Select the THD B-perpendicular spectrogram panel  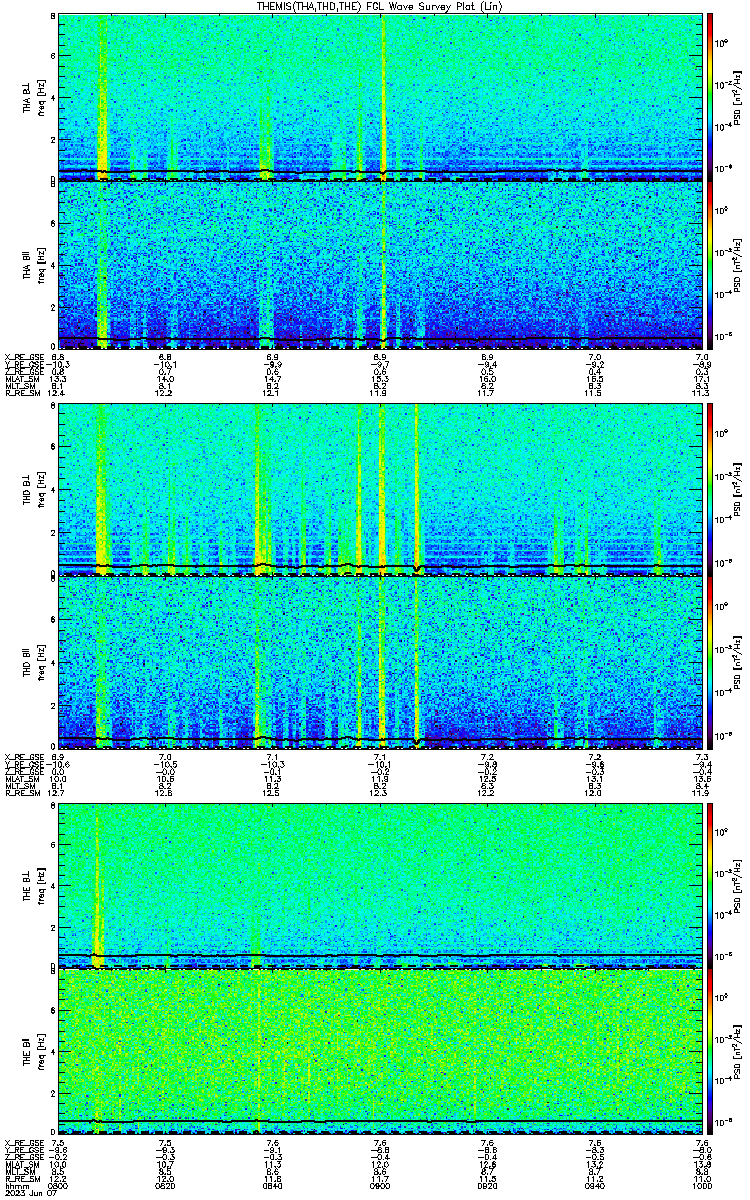point(380,490)
